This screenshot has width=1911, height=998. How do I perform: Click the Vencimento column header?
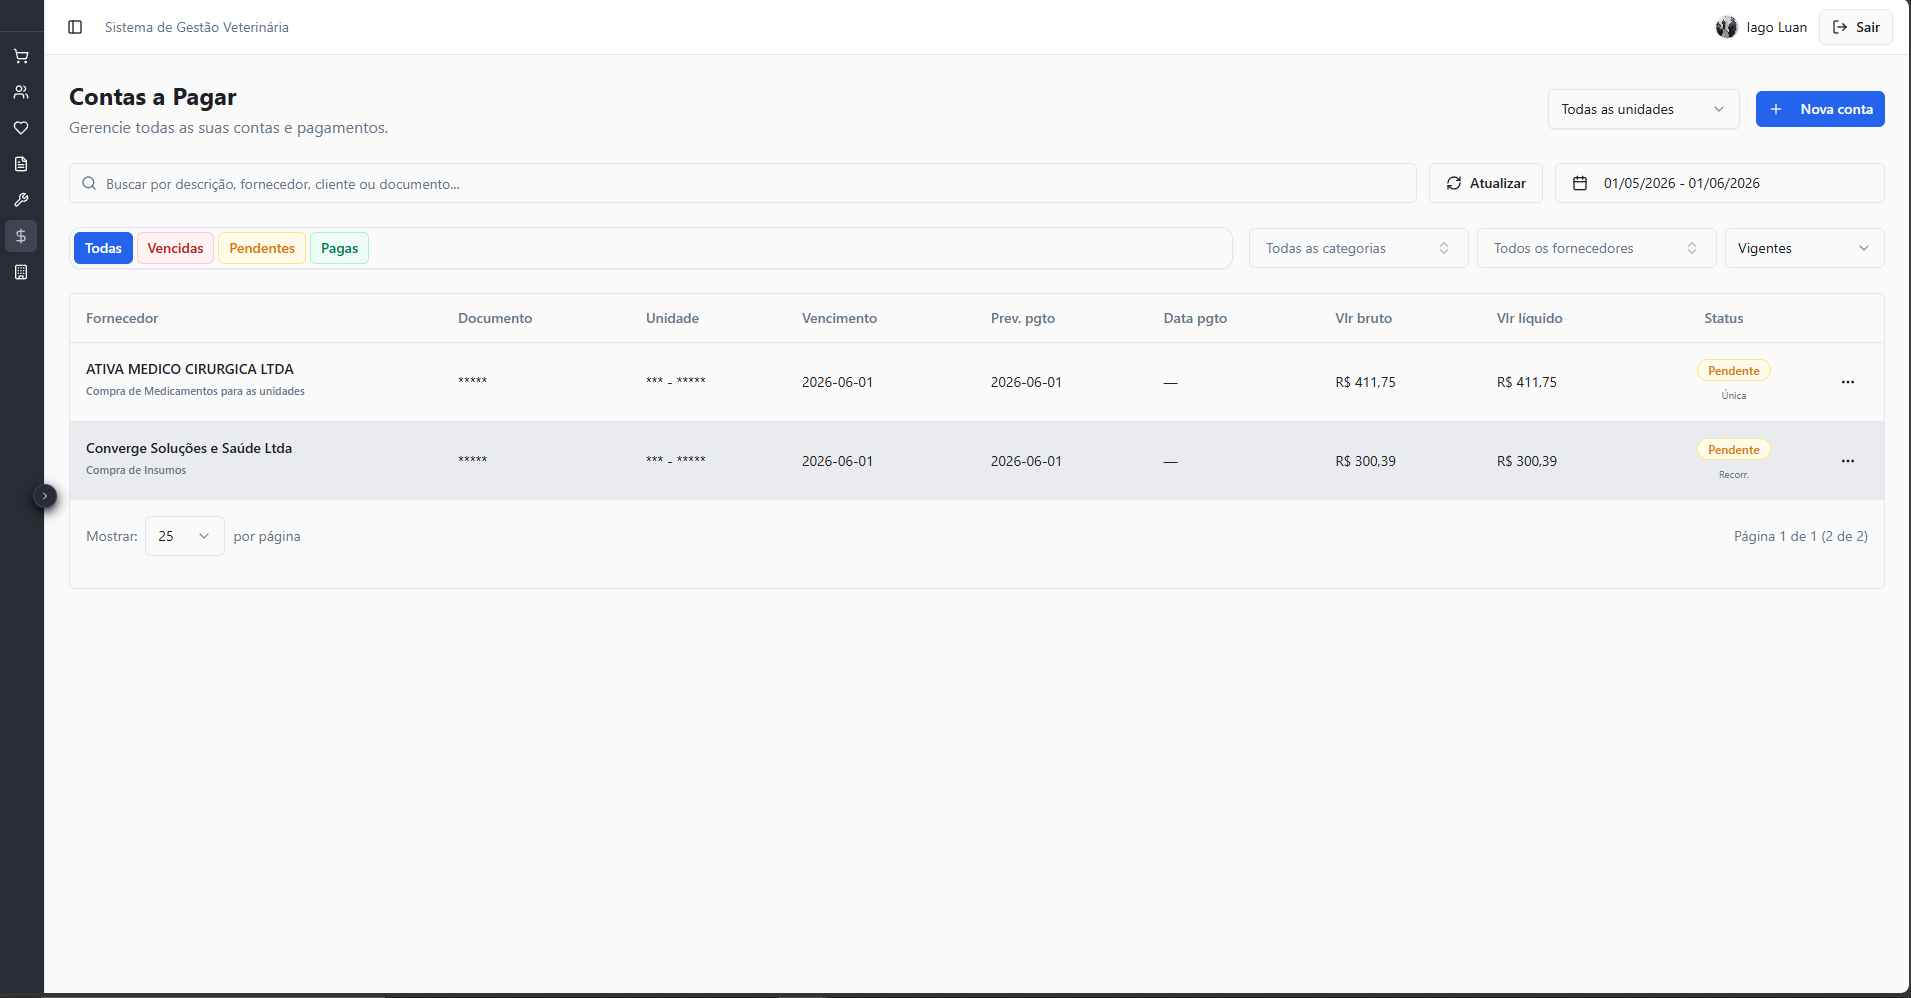point(839,318)
